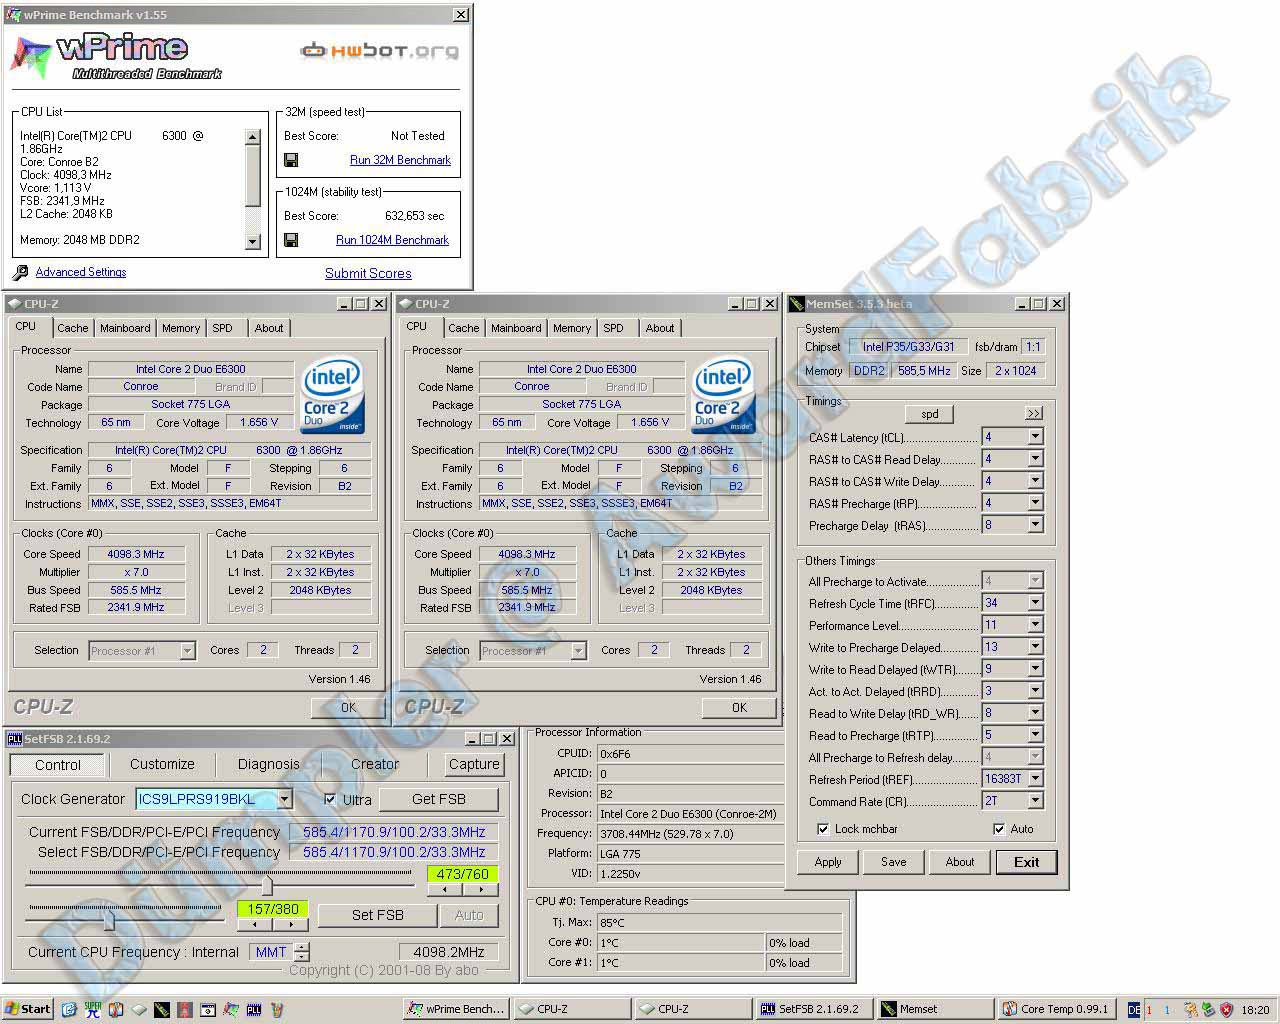Switch to Diagnosis tab in SetFSB
The height and width of the screenshot is (1024, 1280).
tap(268, 764)
